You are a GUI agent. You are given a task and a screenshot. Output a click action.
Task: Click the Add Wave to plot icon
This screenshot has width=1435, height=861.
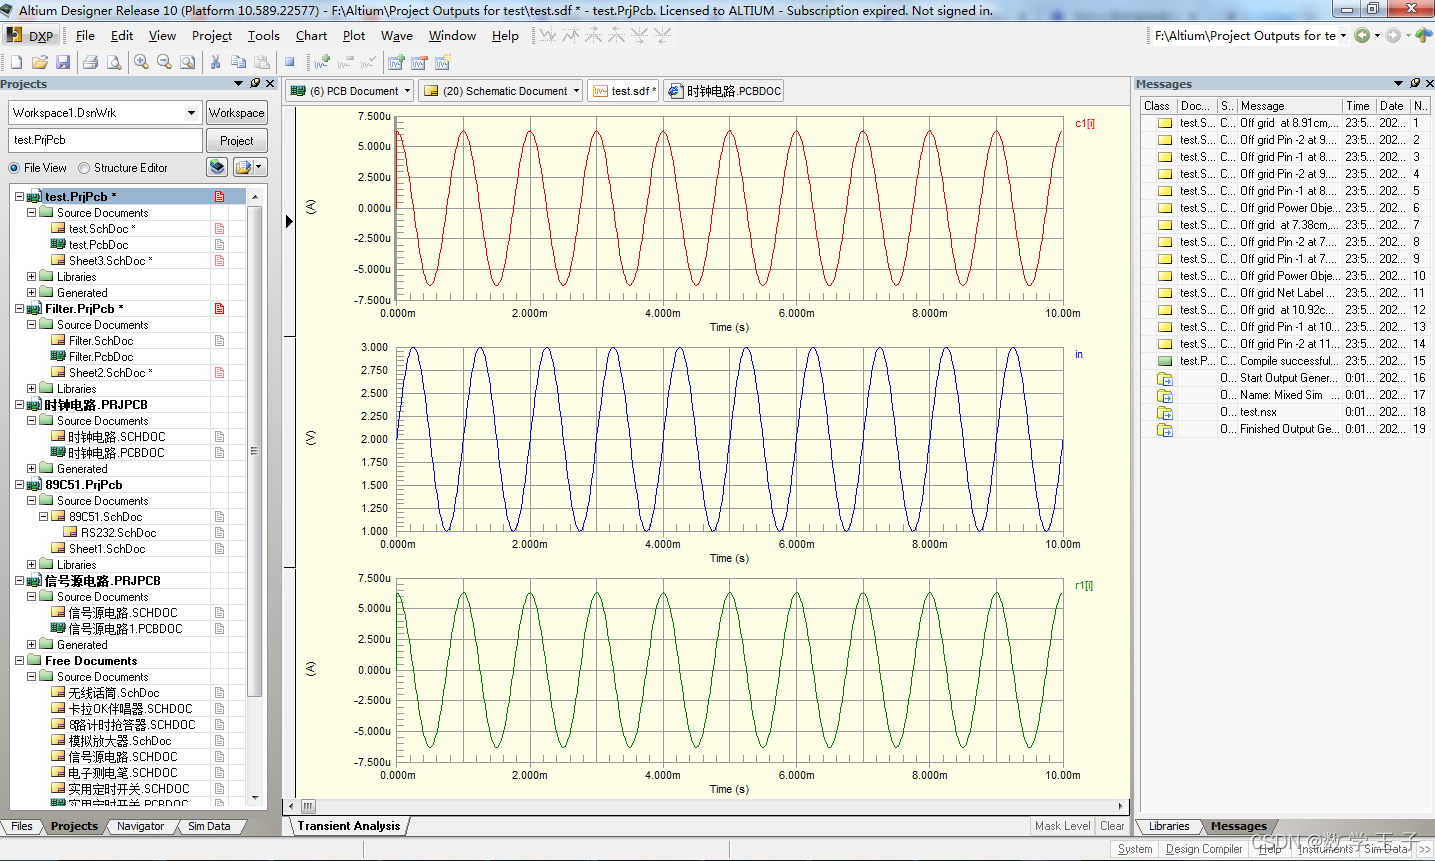(321, 62)
